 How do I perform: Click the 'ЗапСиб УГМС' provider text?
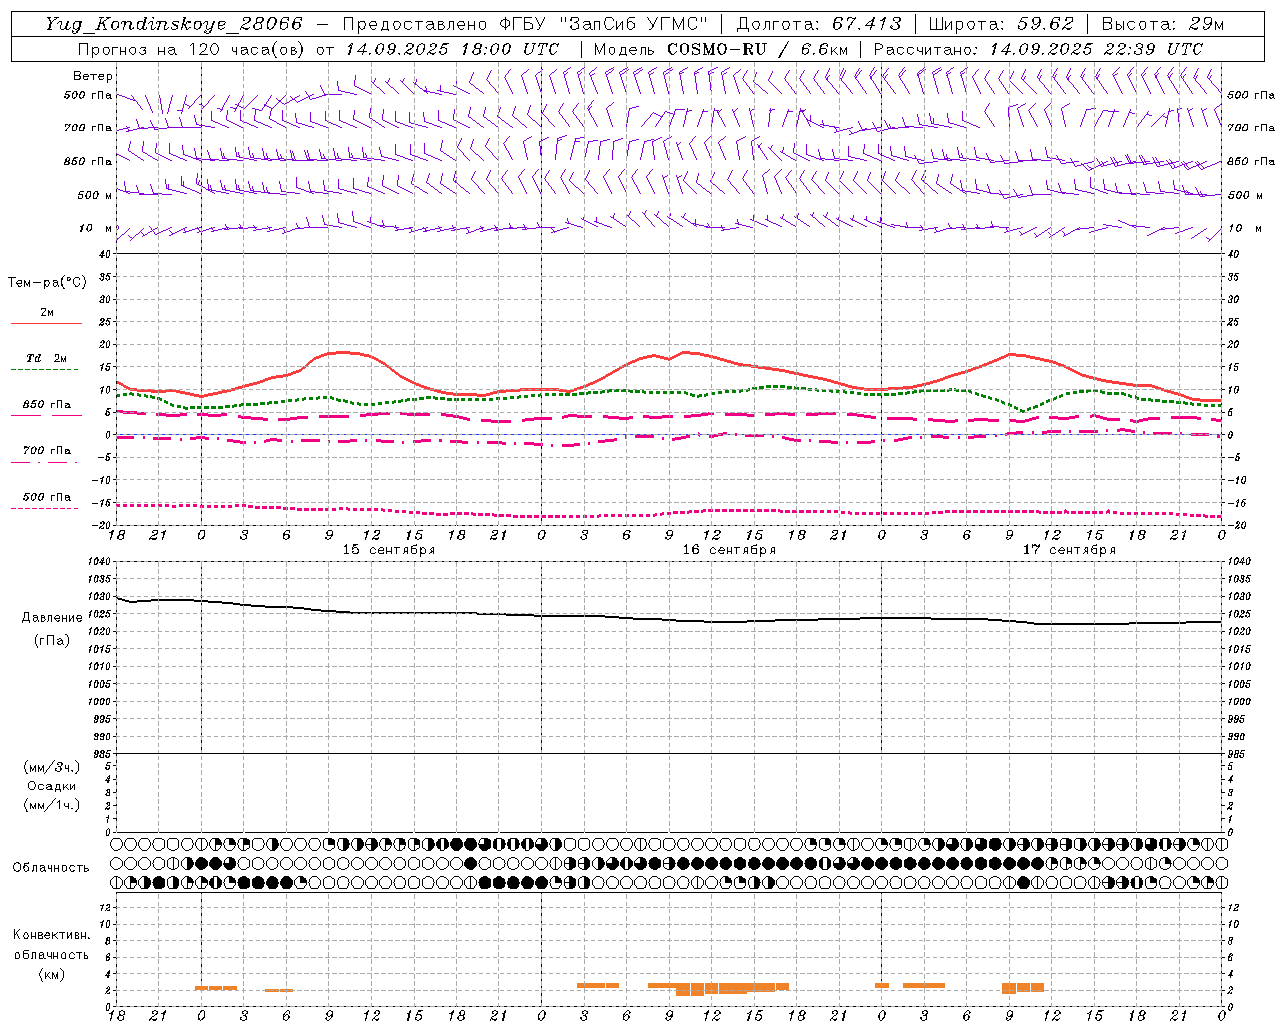click(635, 24)
